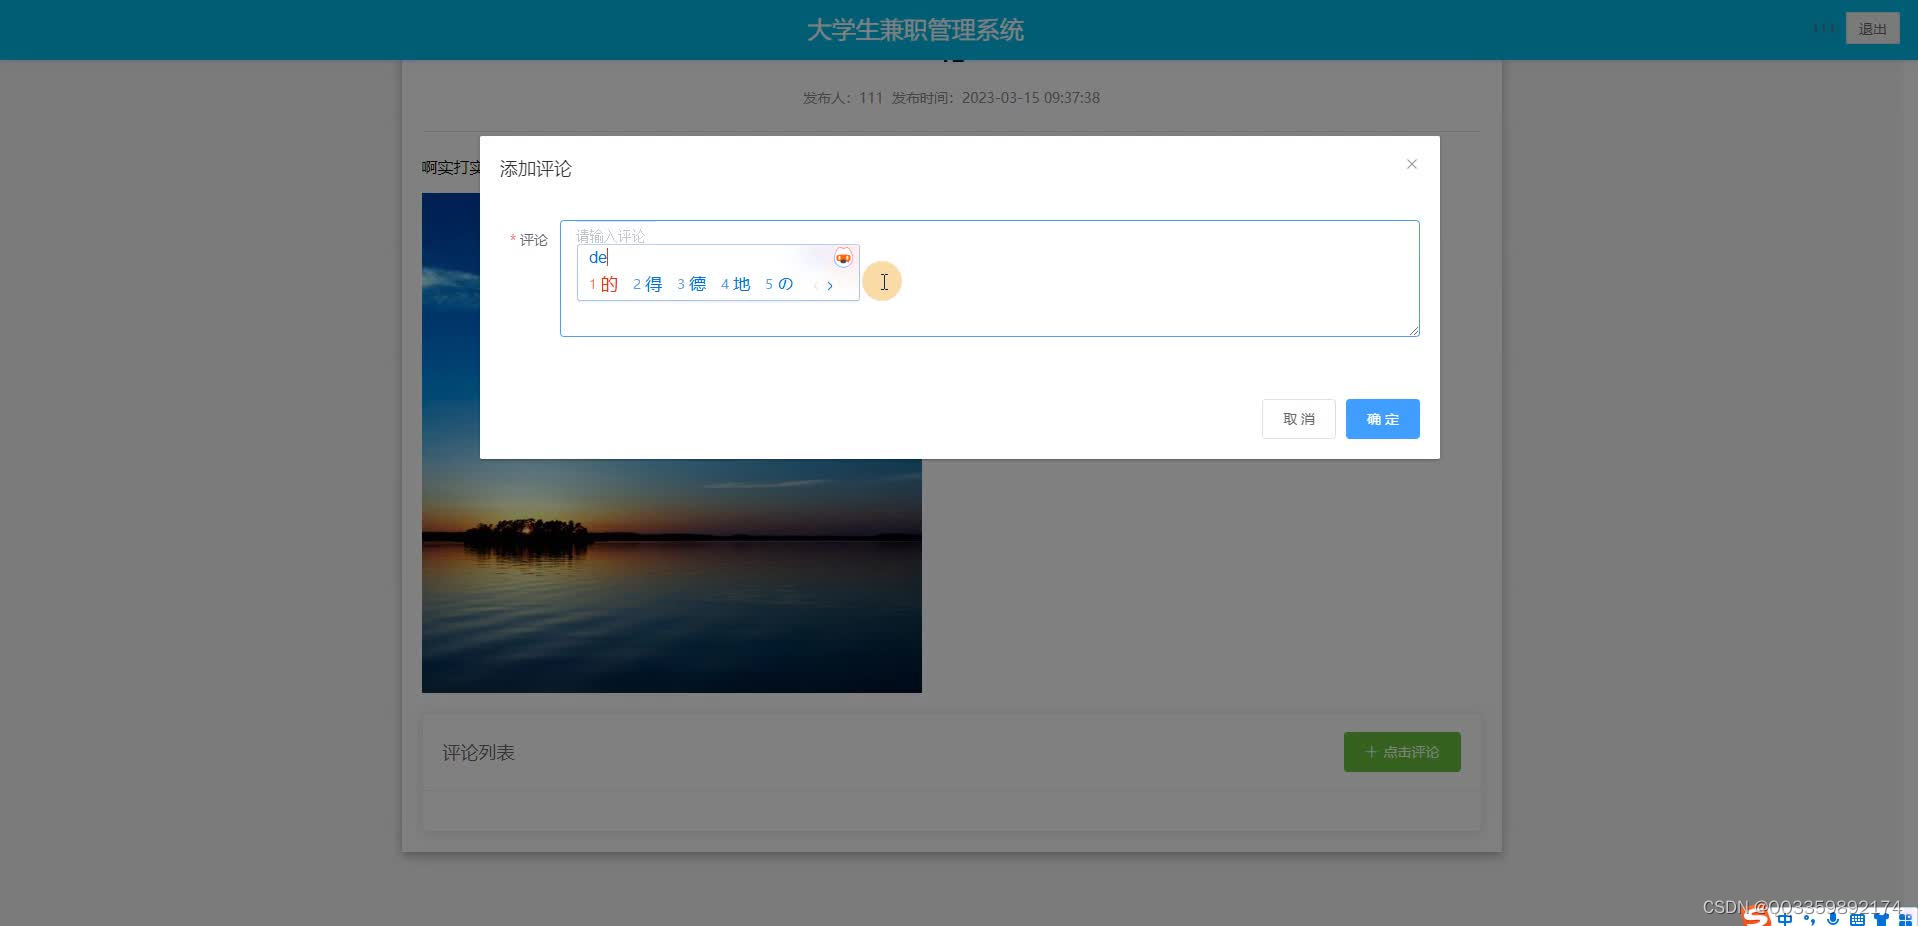Confirm the comment with 确定
The image size is (1918, 926).
click(1382, 419)
